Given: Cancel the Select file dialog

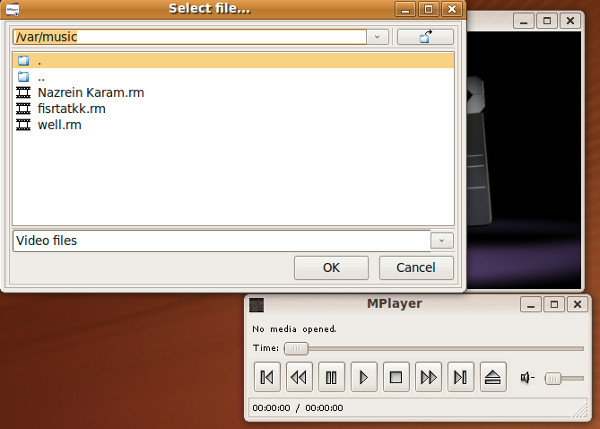Looking at the screenshot, I should tap(416, 268).
